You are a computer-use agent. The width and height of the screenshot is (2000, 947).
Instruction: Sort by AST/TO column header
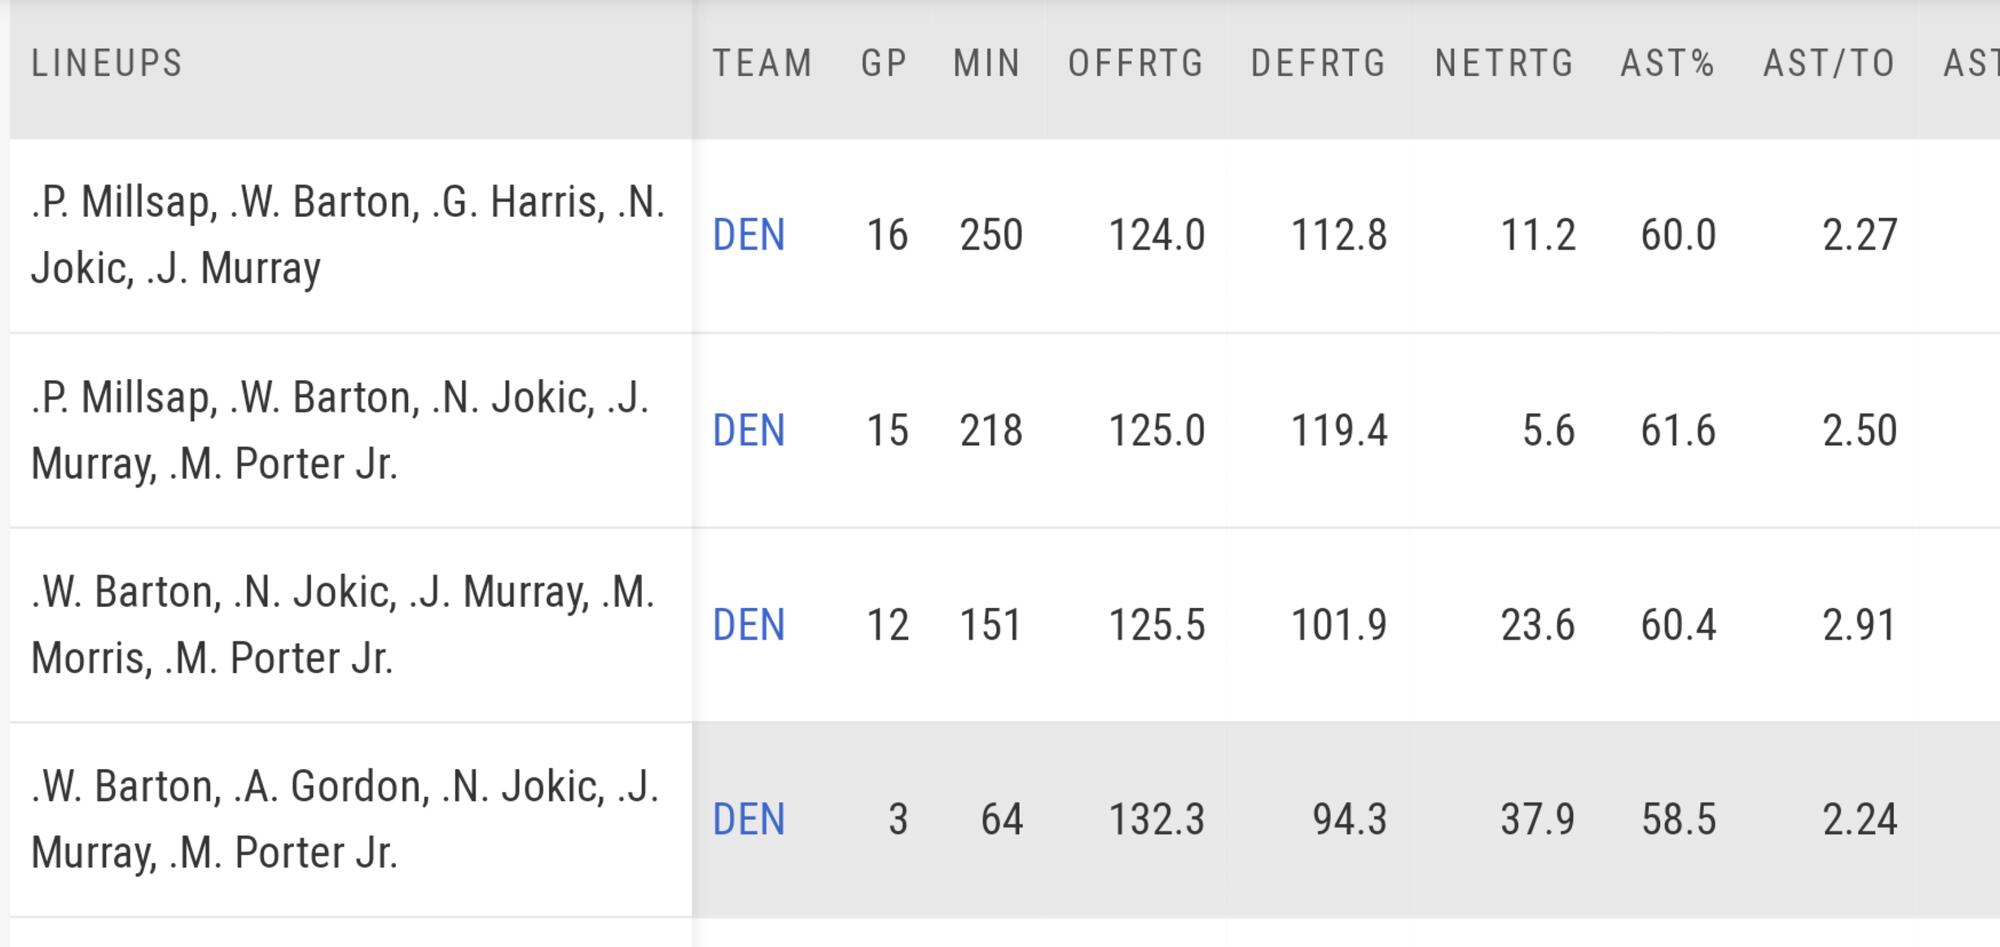coord(1829,64)
